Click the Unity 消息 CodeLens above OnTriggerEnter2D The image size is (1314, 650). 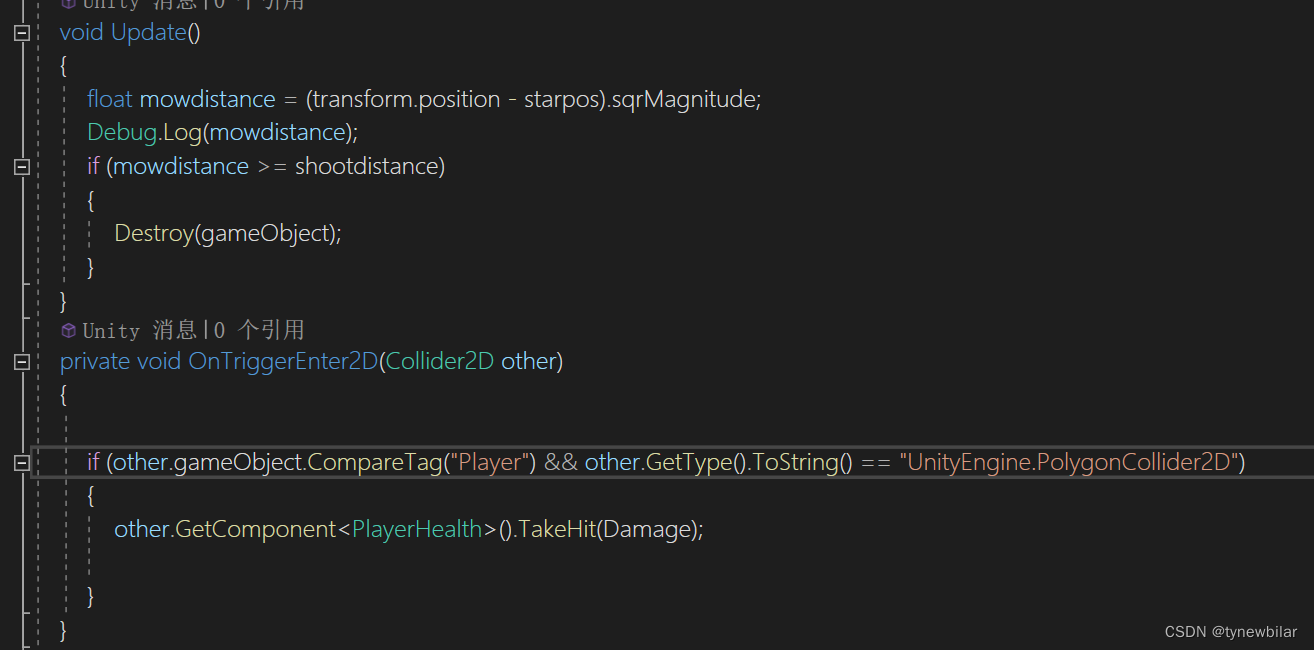pyautogui.click(x=140, y=330)
